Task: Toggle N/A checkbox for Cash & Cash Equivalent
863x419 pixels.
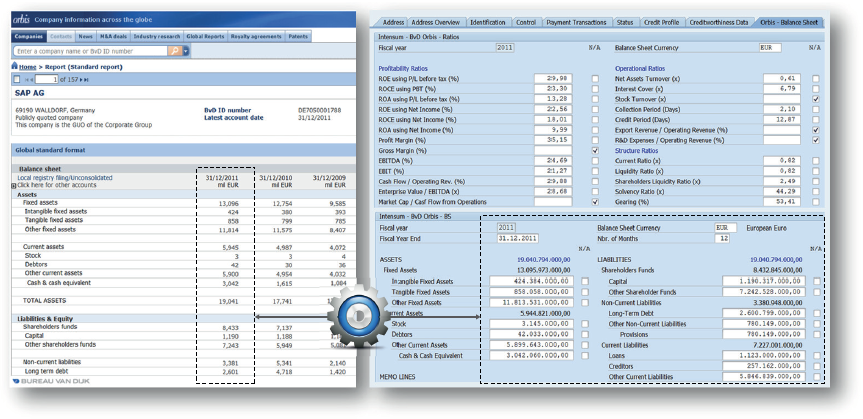Action: [x=585, y=356]
